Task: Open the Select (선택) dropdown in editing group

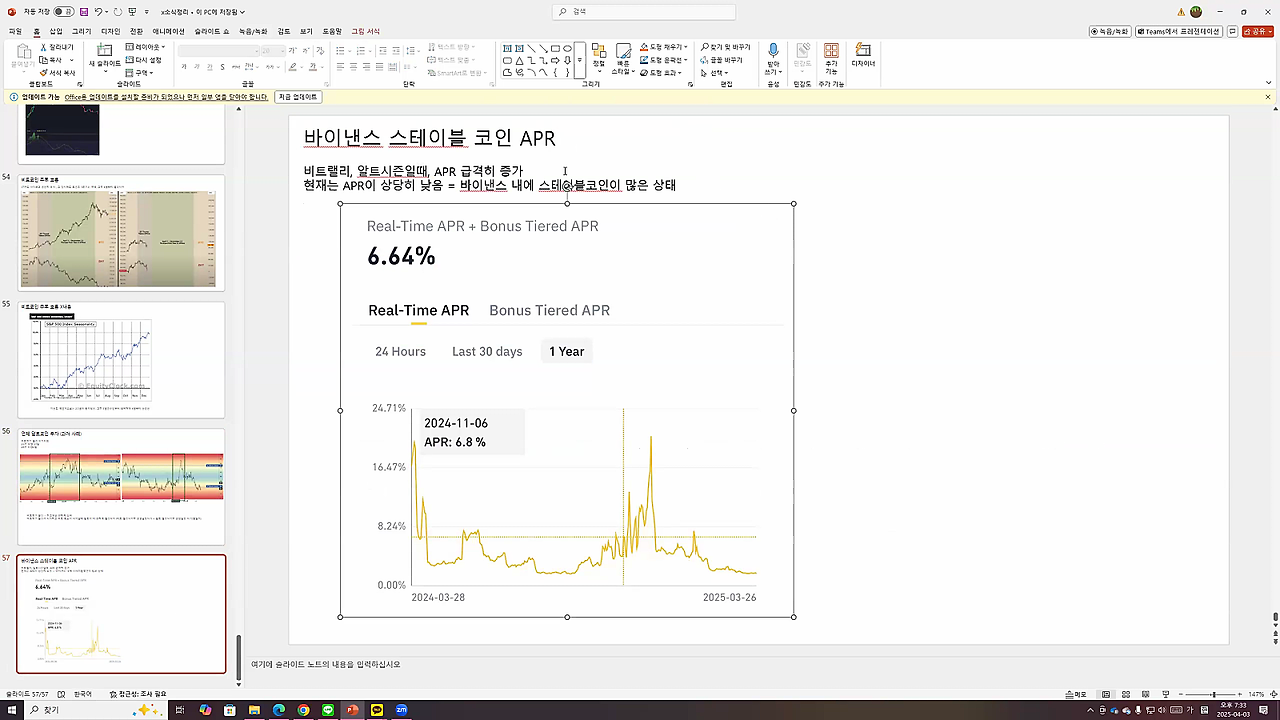Action: (717, 73)
